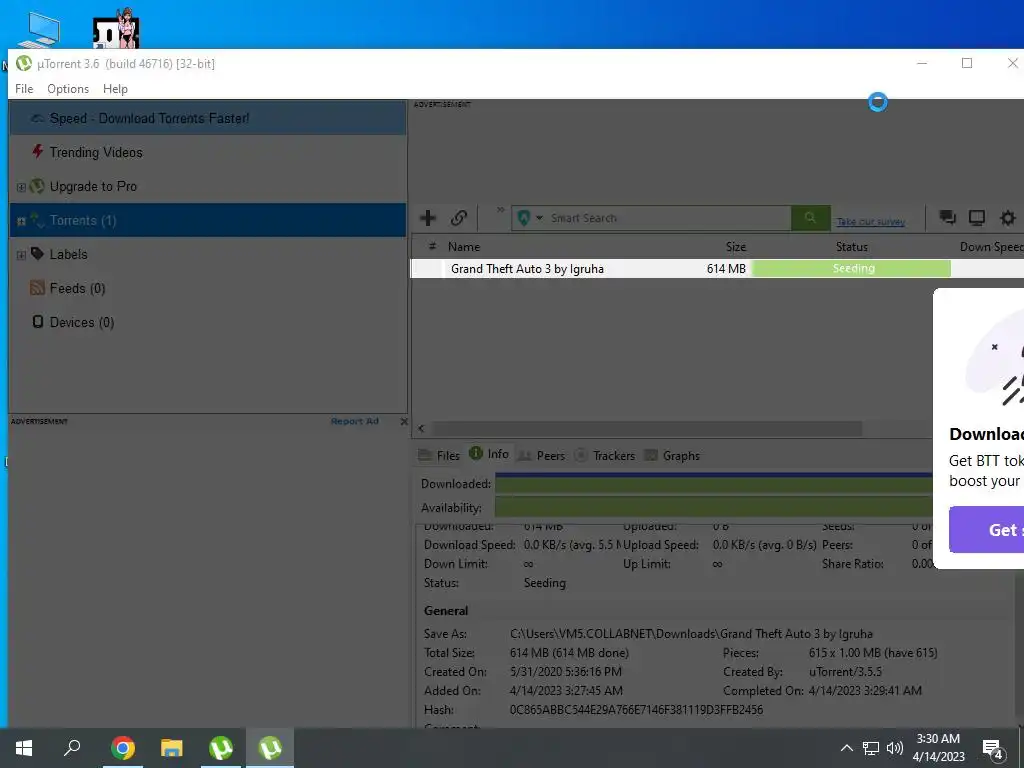The width and height of the screenshot is (1024, 768).
Task: Click the active uTorrent taskbar icon
Action: (x=270, y=748)
